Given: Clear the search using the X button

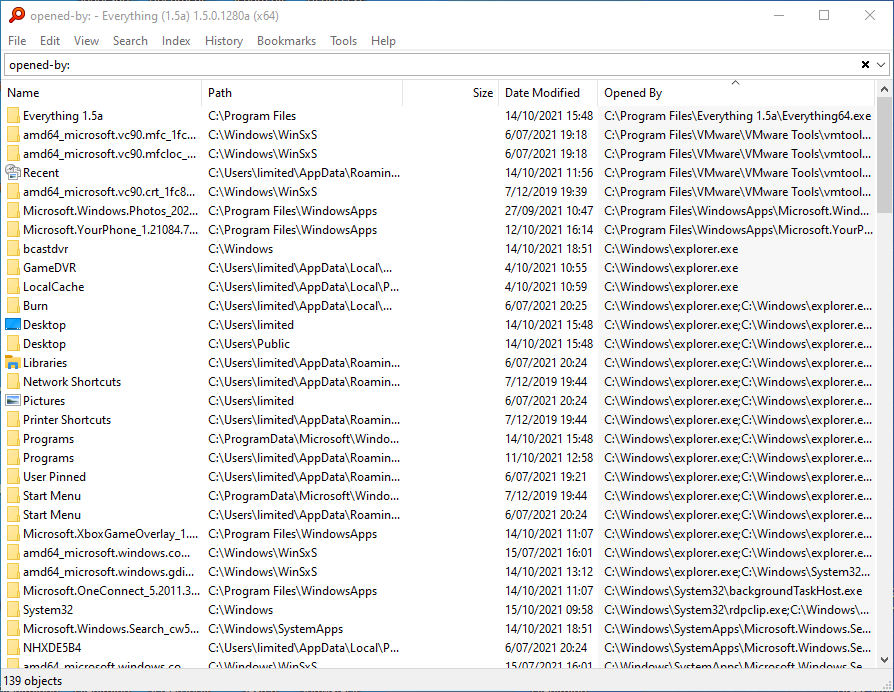Looking at the screenshot, I should pyautogui.click(x=863, y=64).
